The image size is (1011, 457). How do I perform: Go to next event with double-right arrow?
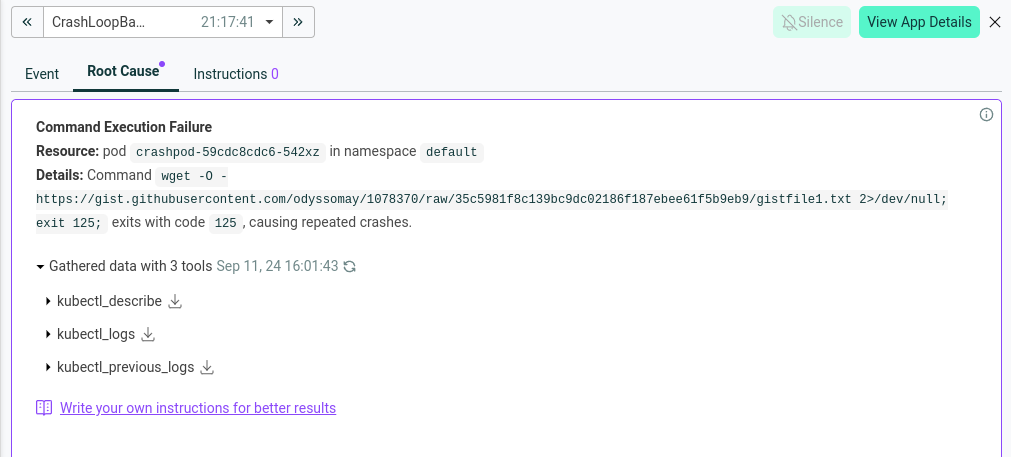tap(298, 22)
